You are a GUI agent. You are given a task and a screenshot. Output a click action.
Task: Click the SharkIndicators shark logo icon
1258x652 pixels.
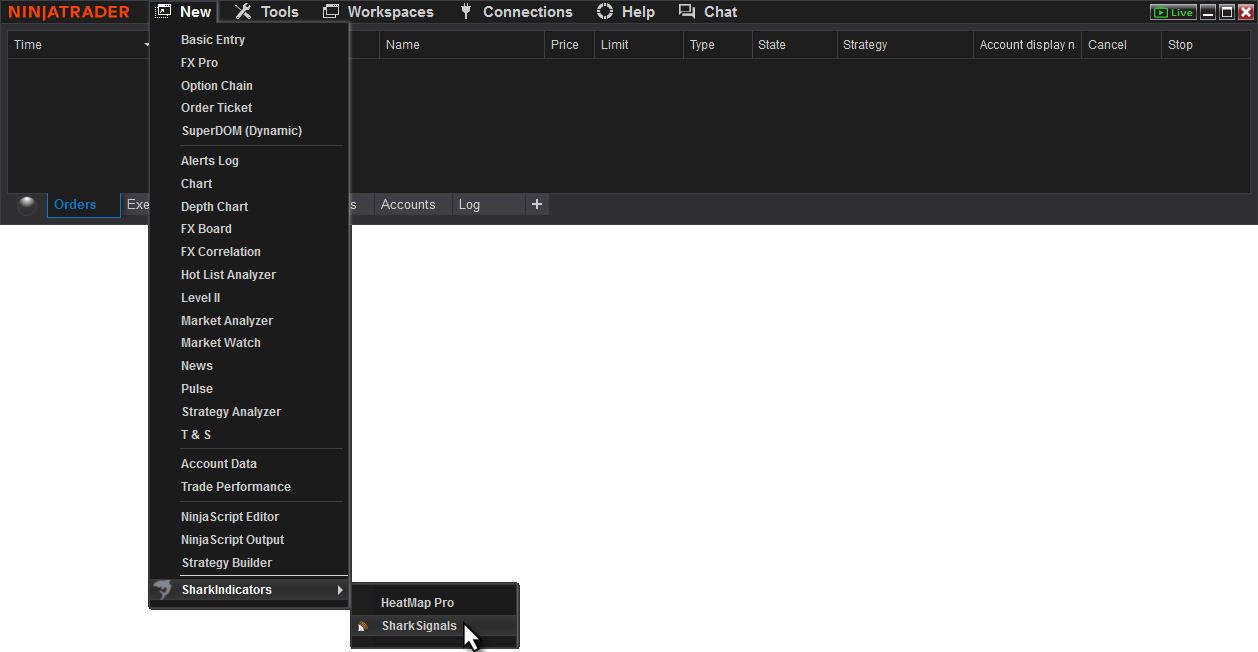coord(163,590)
